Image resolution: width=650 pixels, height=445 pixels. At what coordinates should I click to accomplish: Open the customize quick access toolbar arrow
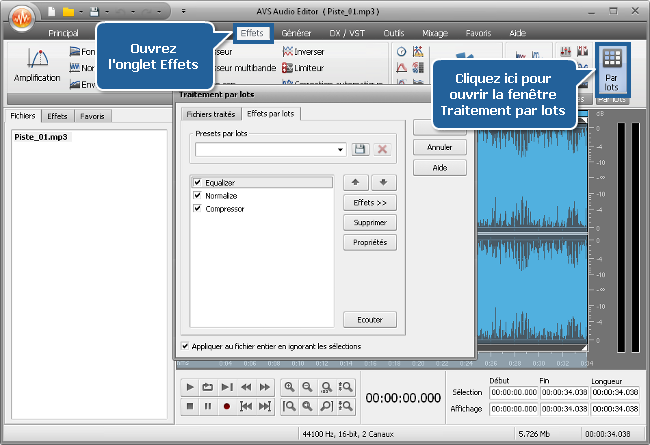(183, 12)
